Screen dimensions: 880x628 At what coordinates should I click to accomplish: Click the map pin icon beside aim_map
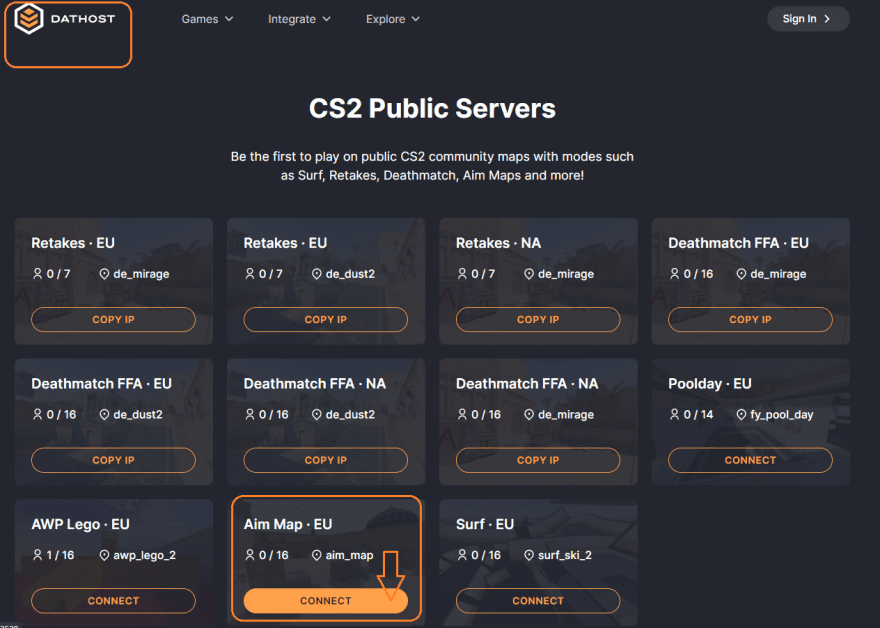(x=317, y=555)
